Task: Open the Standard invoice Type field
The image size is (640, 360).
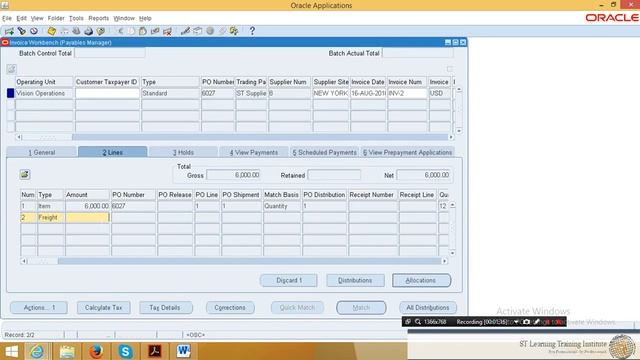Action: tap(171, 93)
